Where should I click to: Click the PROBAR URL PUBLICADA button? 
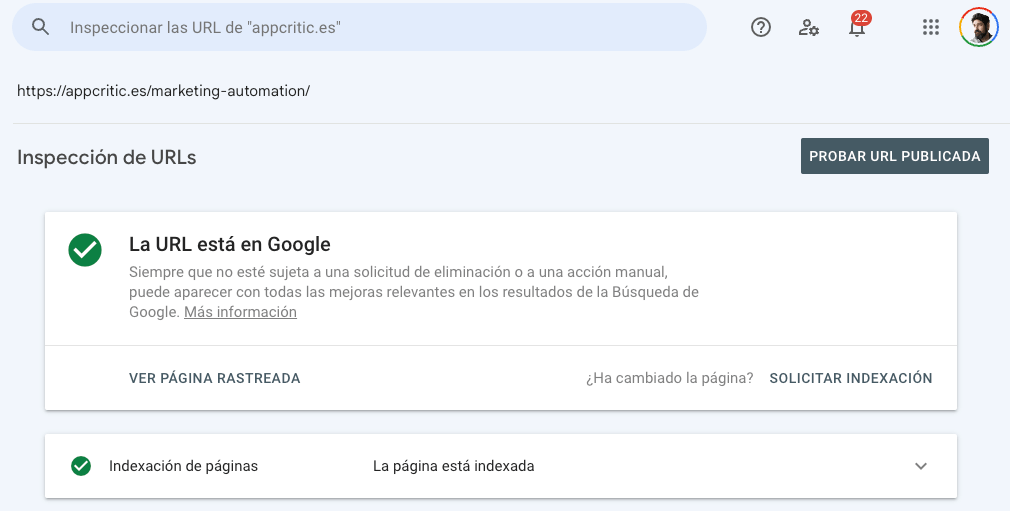[x=895, y=156]
